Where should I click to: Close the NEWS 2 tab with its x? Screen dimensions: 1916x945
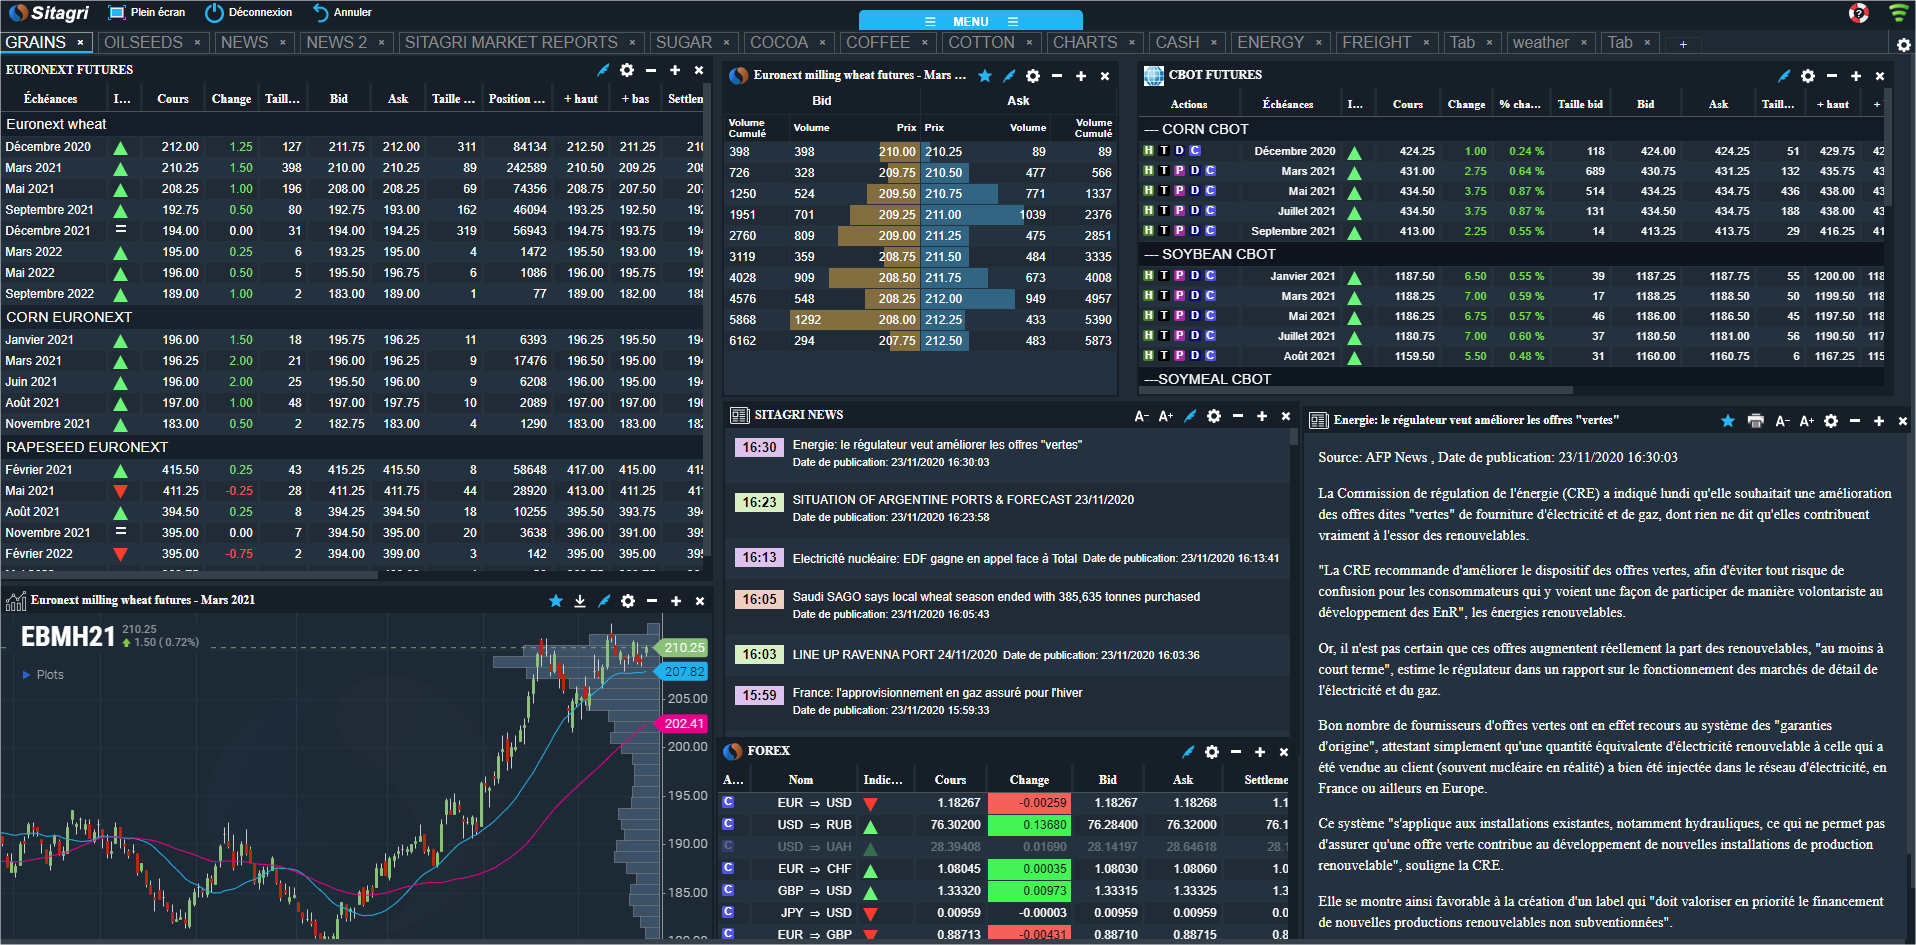pyautogui.click(x=382, y=42)
